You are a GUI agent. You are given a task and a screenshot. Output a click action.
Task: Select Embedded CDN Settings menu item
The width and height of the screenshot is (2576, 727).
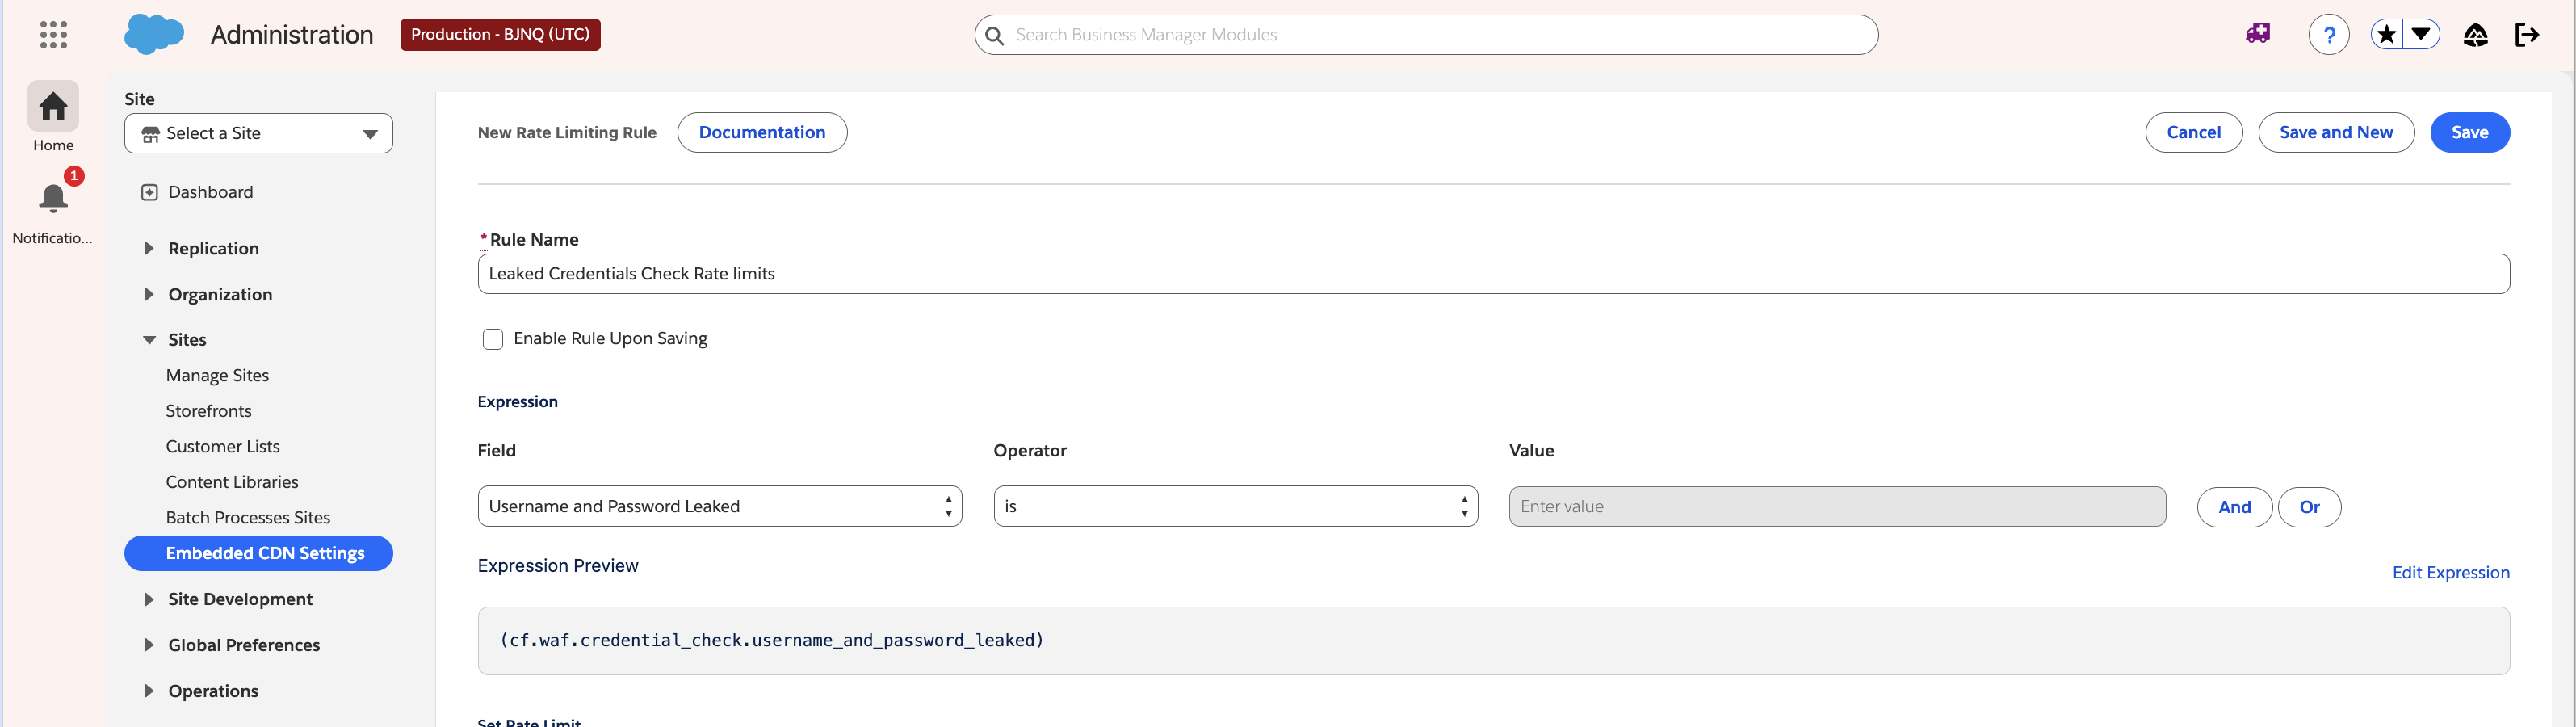click(258, 553)
